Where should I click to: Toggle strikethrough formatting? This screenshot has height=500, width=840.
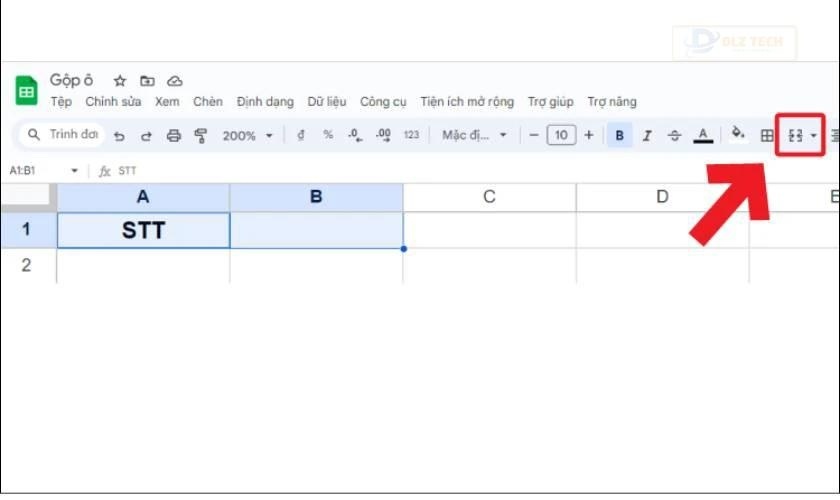tap(674, 135)
